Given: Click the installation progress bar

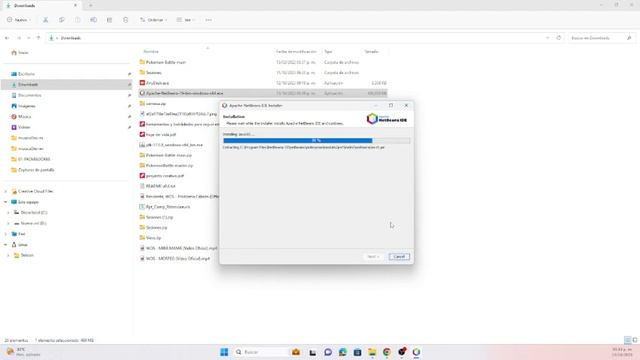Looking at the screenshot, I should pyautogui.click(x=316, y=140).
